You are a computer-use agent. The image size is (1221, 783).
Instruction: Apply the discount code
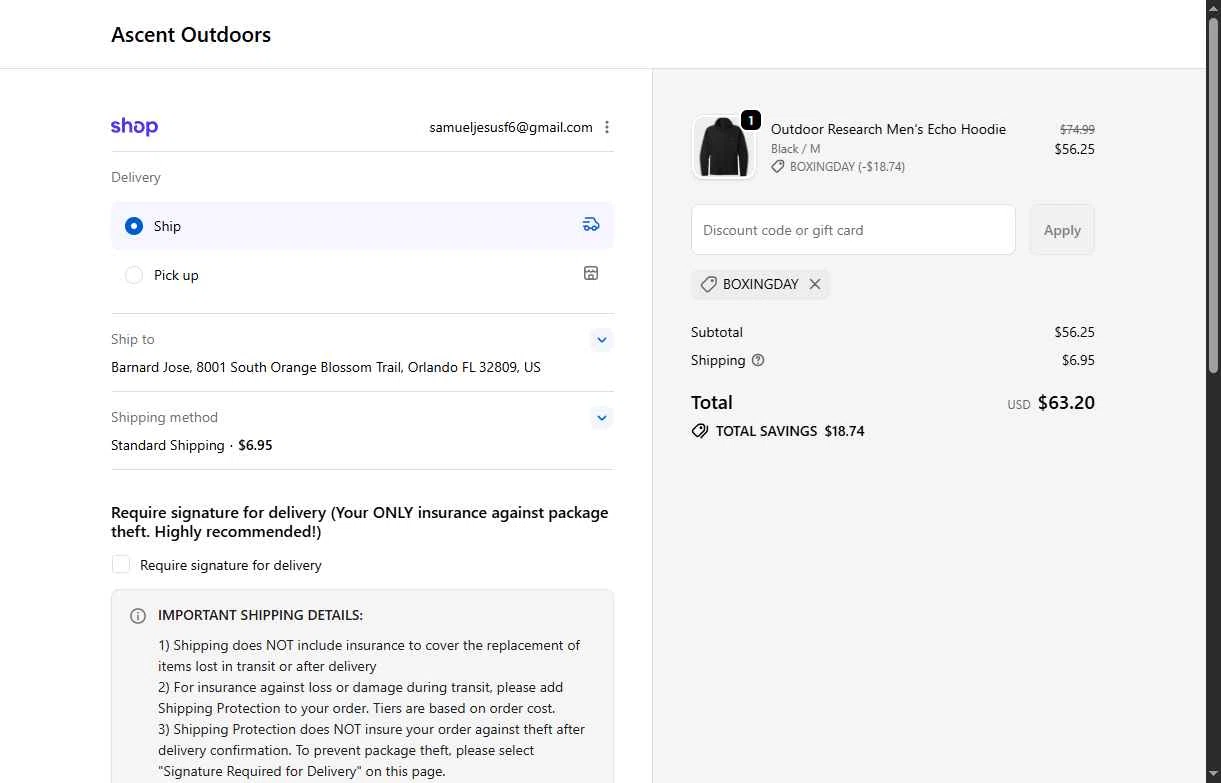click(1062, 230)
